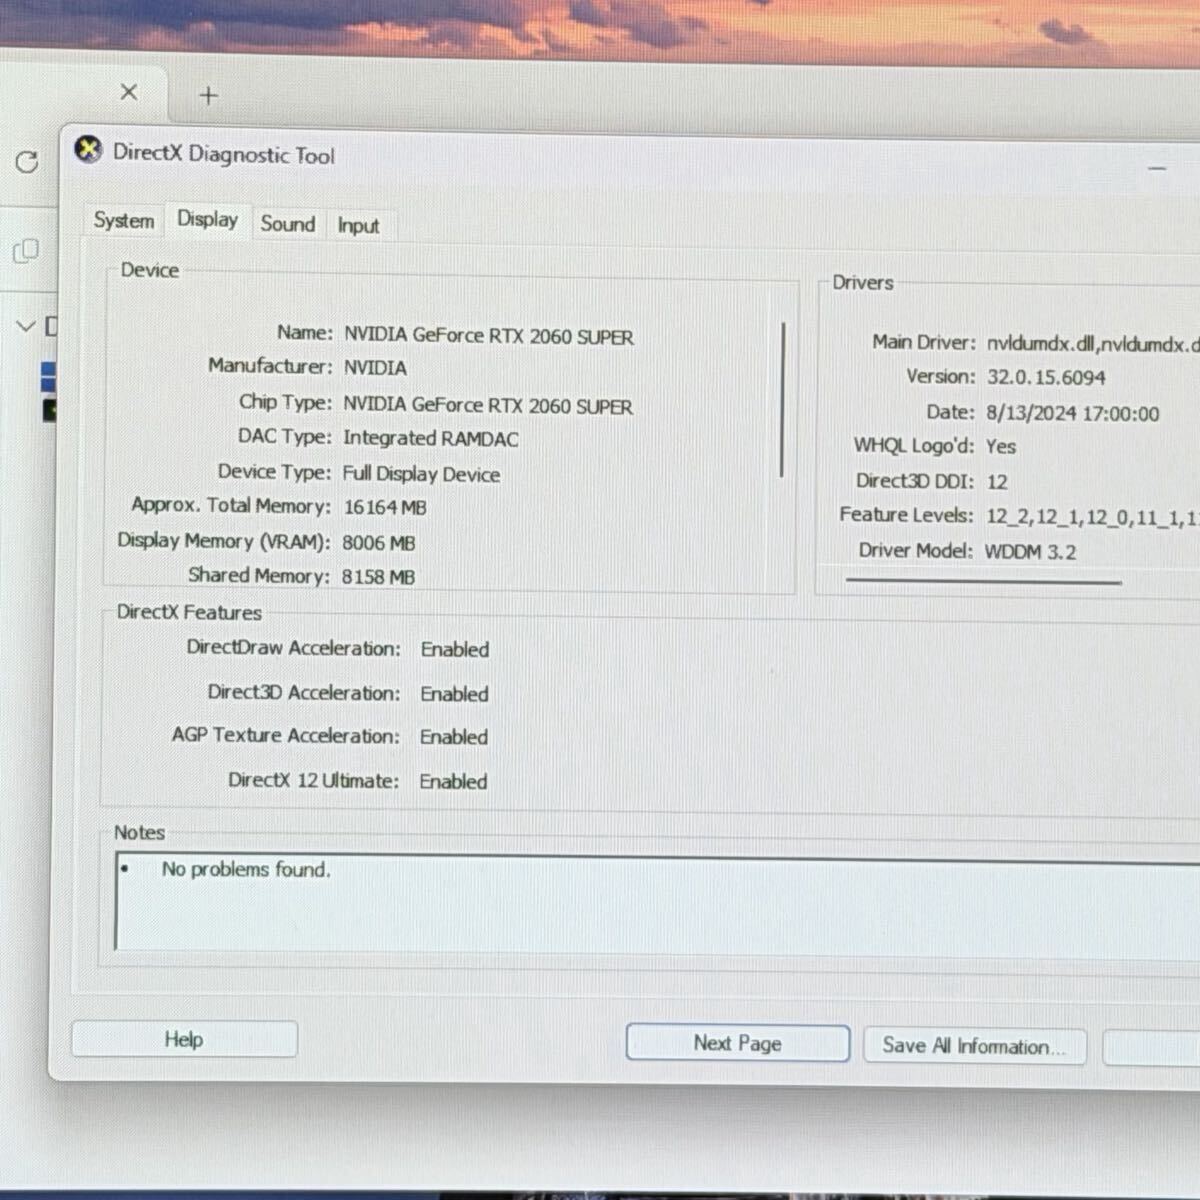Click Save All Information button
Screen dimensions: 1200x1200
click(x=974, y=1046)
